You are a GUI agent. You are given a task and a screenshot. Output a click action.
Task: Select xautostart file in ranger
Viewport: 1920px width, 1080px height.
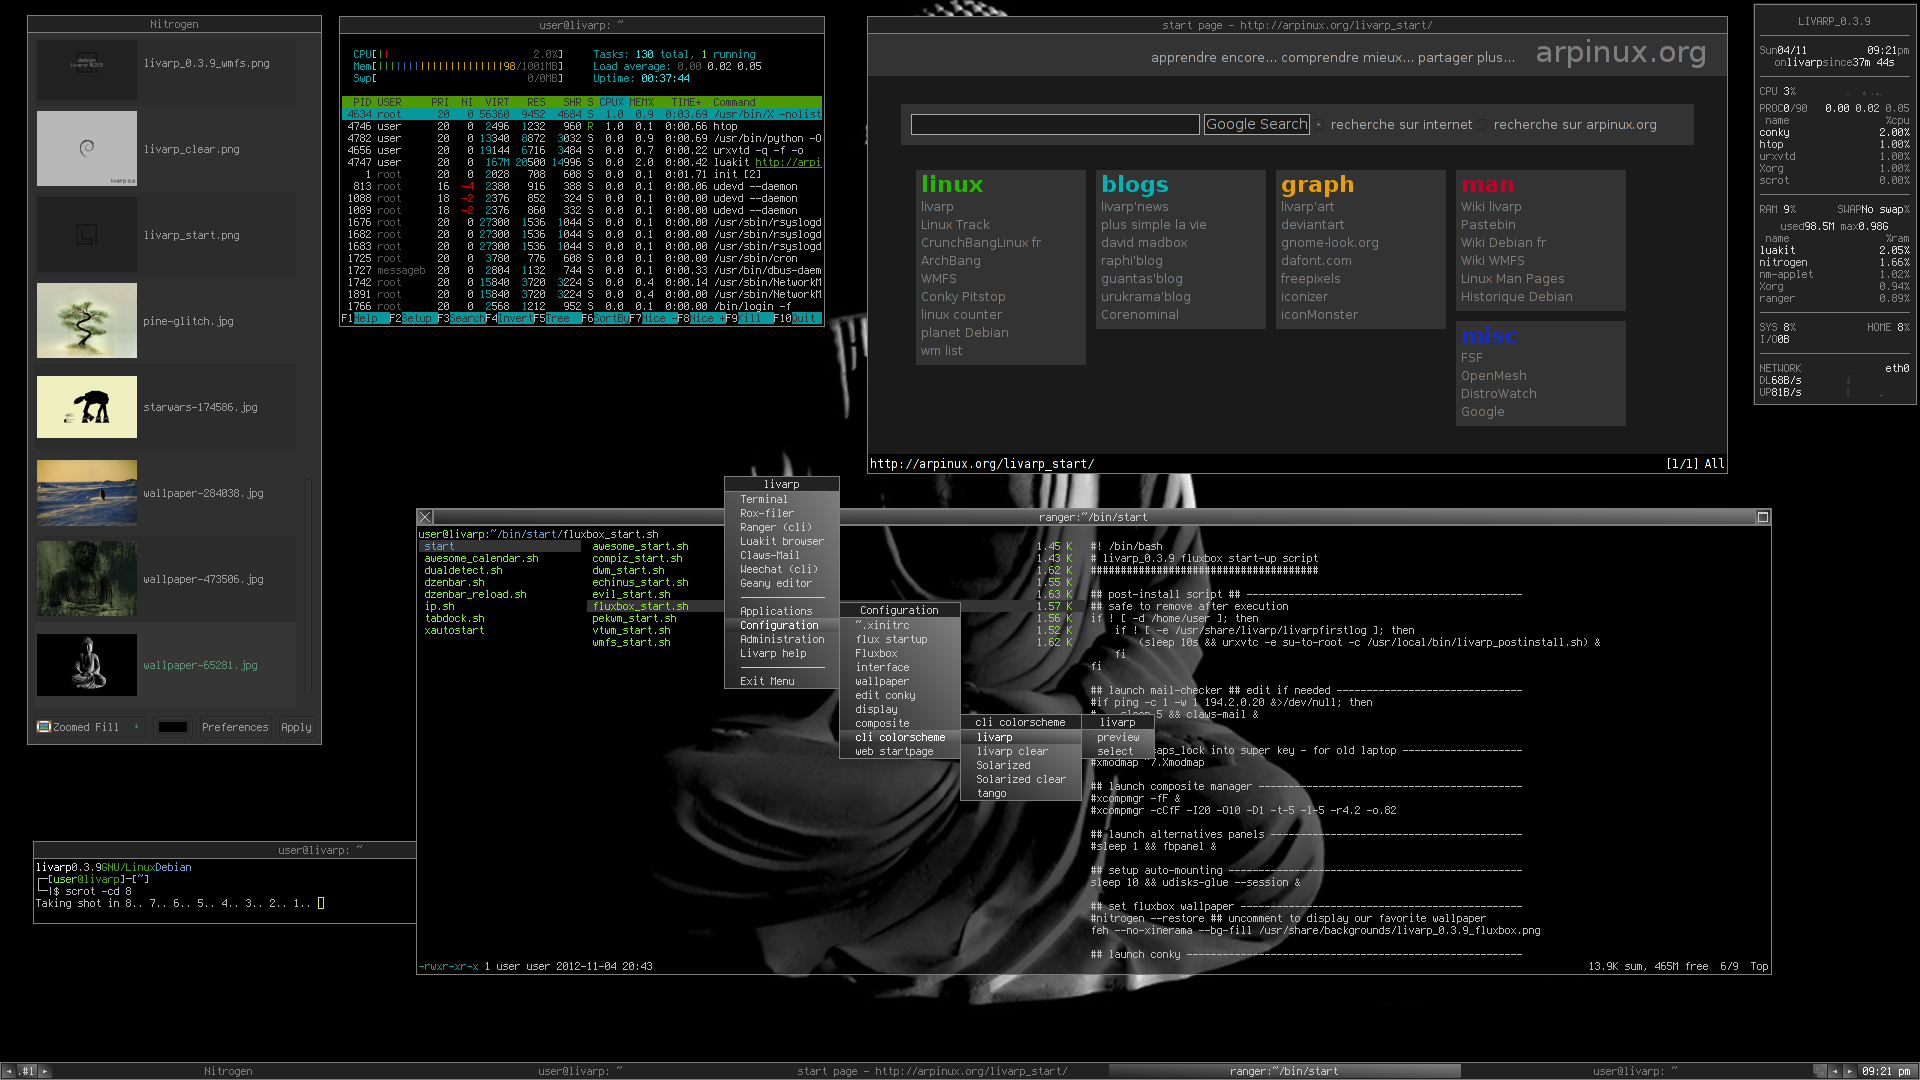click(x=454, y=630)
